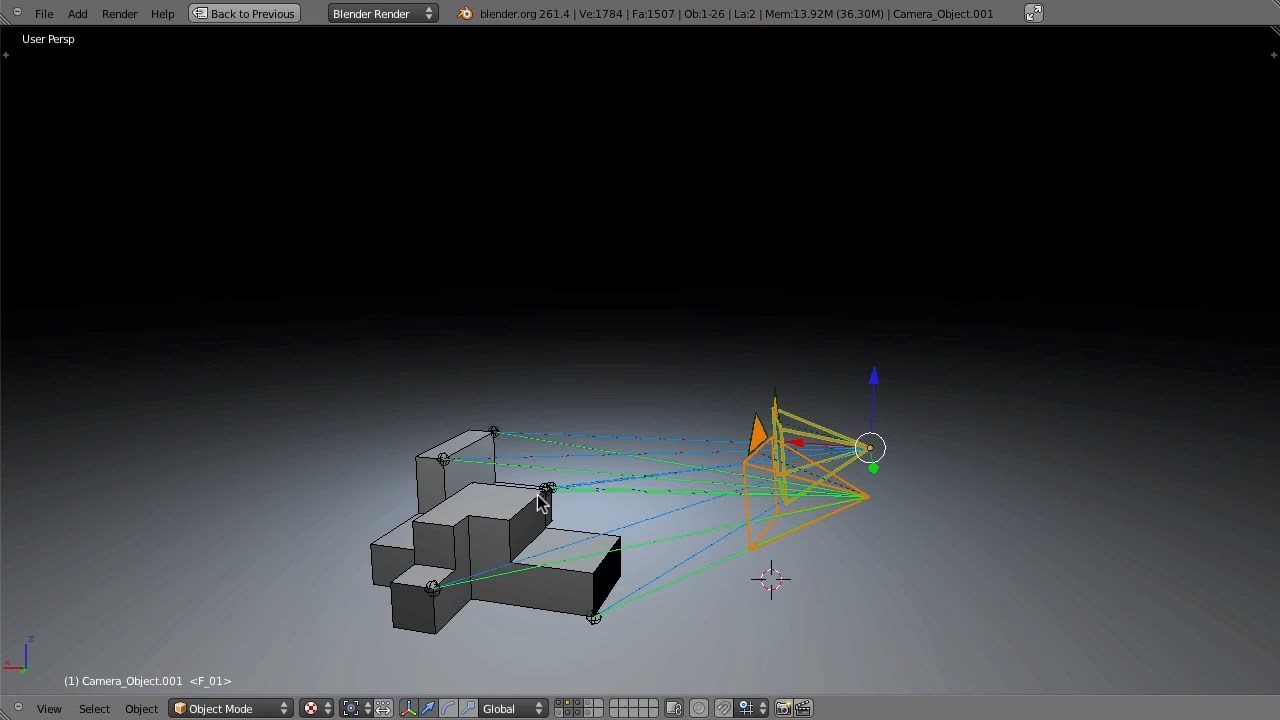Click the Back to Previous button
Viewport: 1280px width, 720px height.
click(x=244, y=14)
